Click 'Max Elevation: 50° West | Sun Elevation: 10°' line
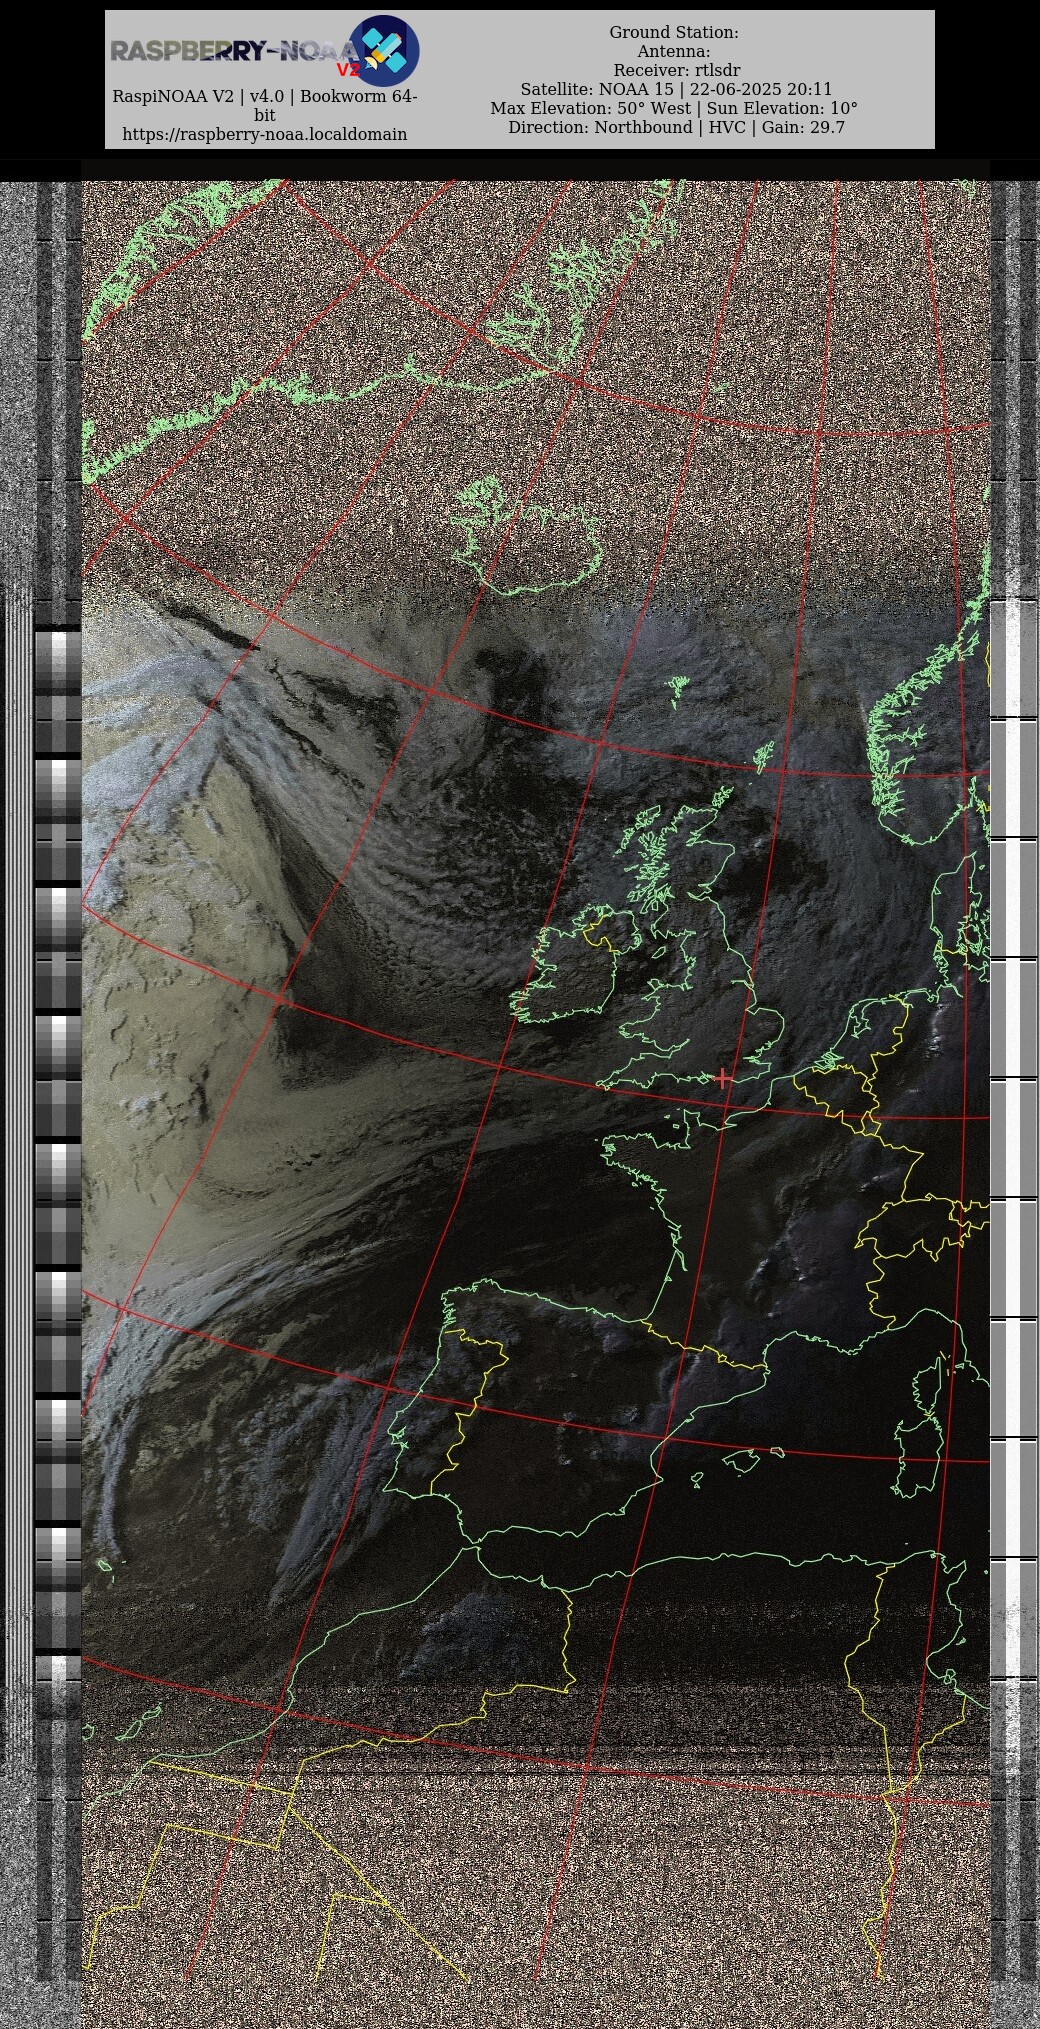 click(x=674, y=108)
